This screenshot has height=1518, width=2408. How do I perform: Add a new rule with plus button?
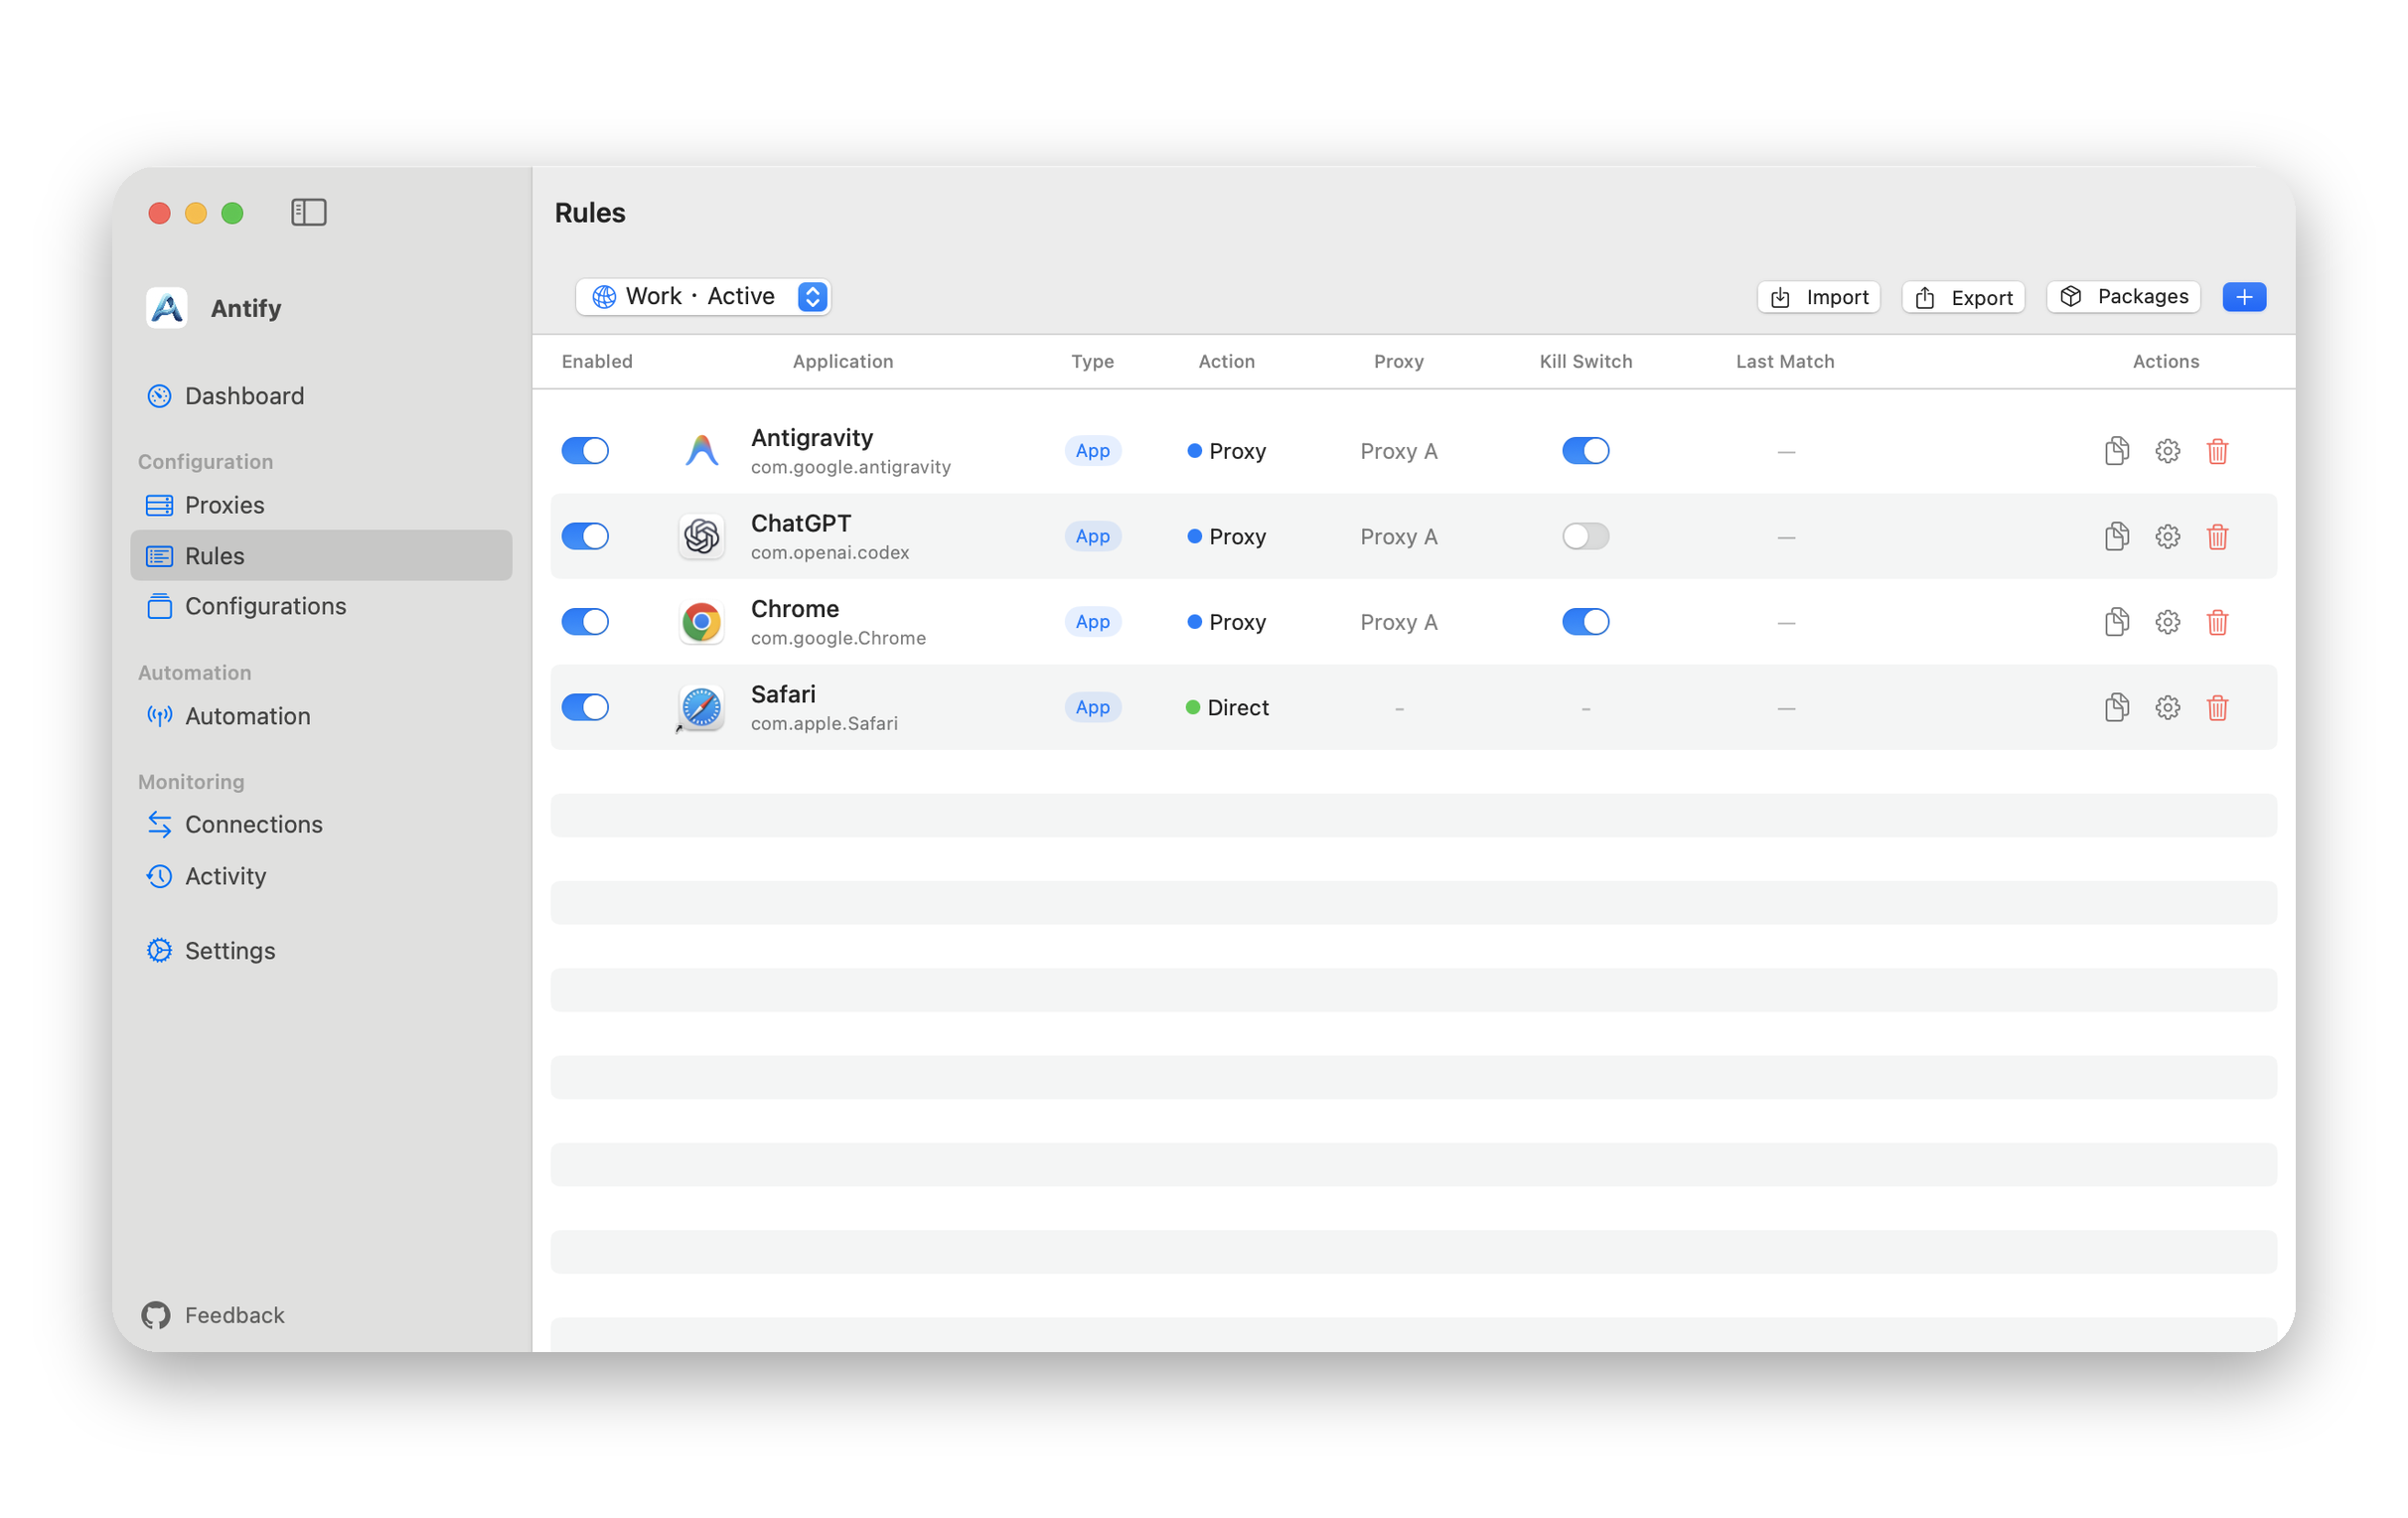pyautogui.click(x=2244, y=297)
